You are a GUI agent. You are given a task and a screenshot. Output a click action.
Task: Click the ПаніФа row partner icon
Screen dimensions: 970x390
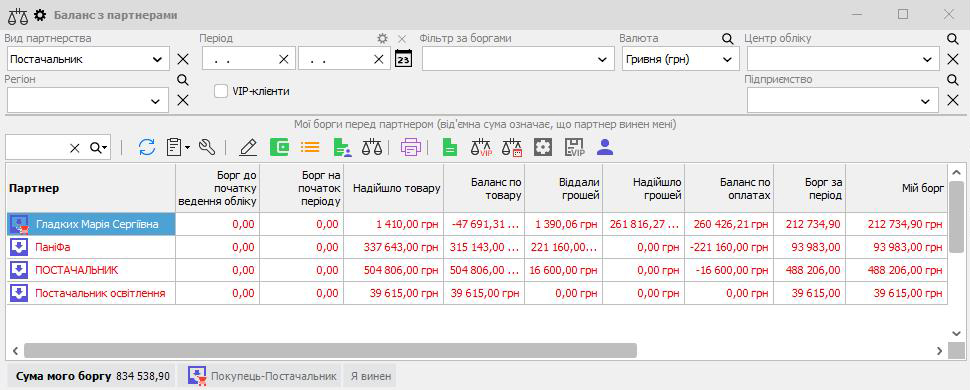click(x=19, y=247)
